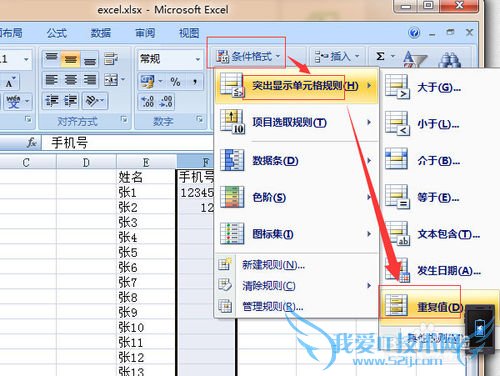Image resolution: width=500 pixels, height=376 pixels.
Task: Choose 新建规则 new rule option
Action: point(297,265)
